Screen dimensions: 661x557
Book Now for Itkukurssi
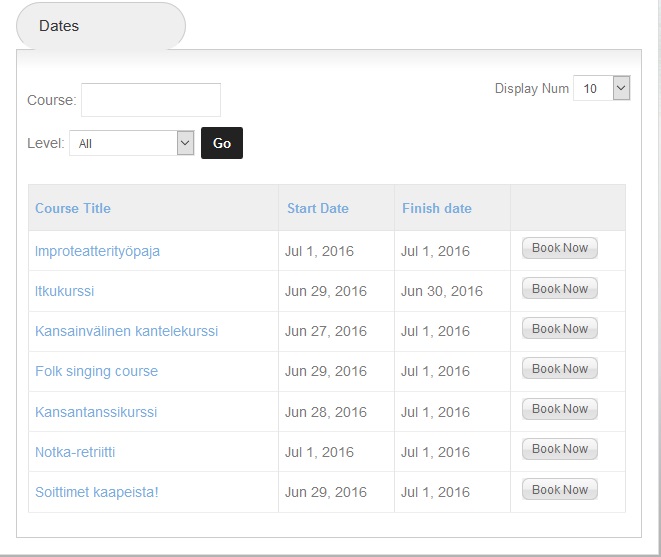(x=560, y=289)
